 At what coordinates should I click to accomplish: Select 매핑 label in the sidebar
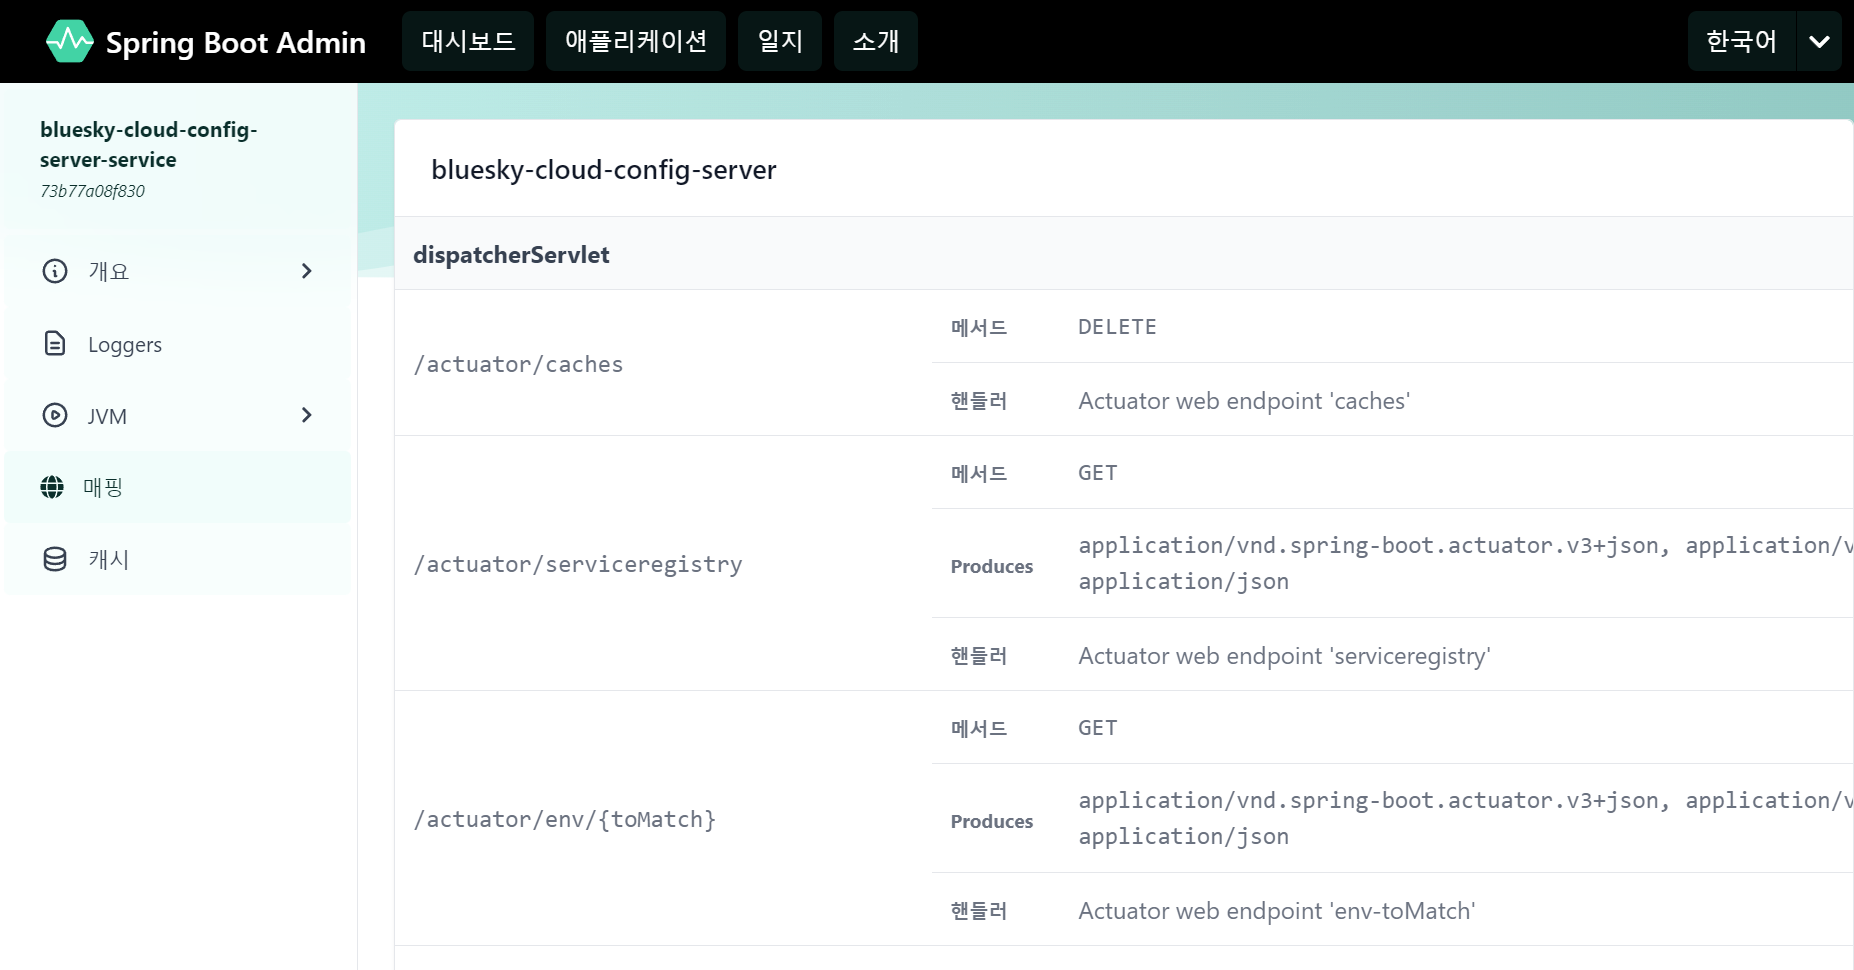point(103,487)
